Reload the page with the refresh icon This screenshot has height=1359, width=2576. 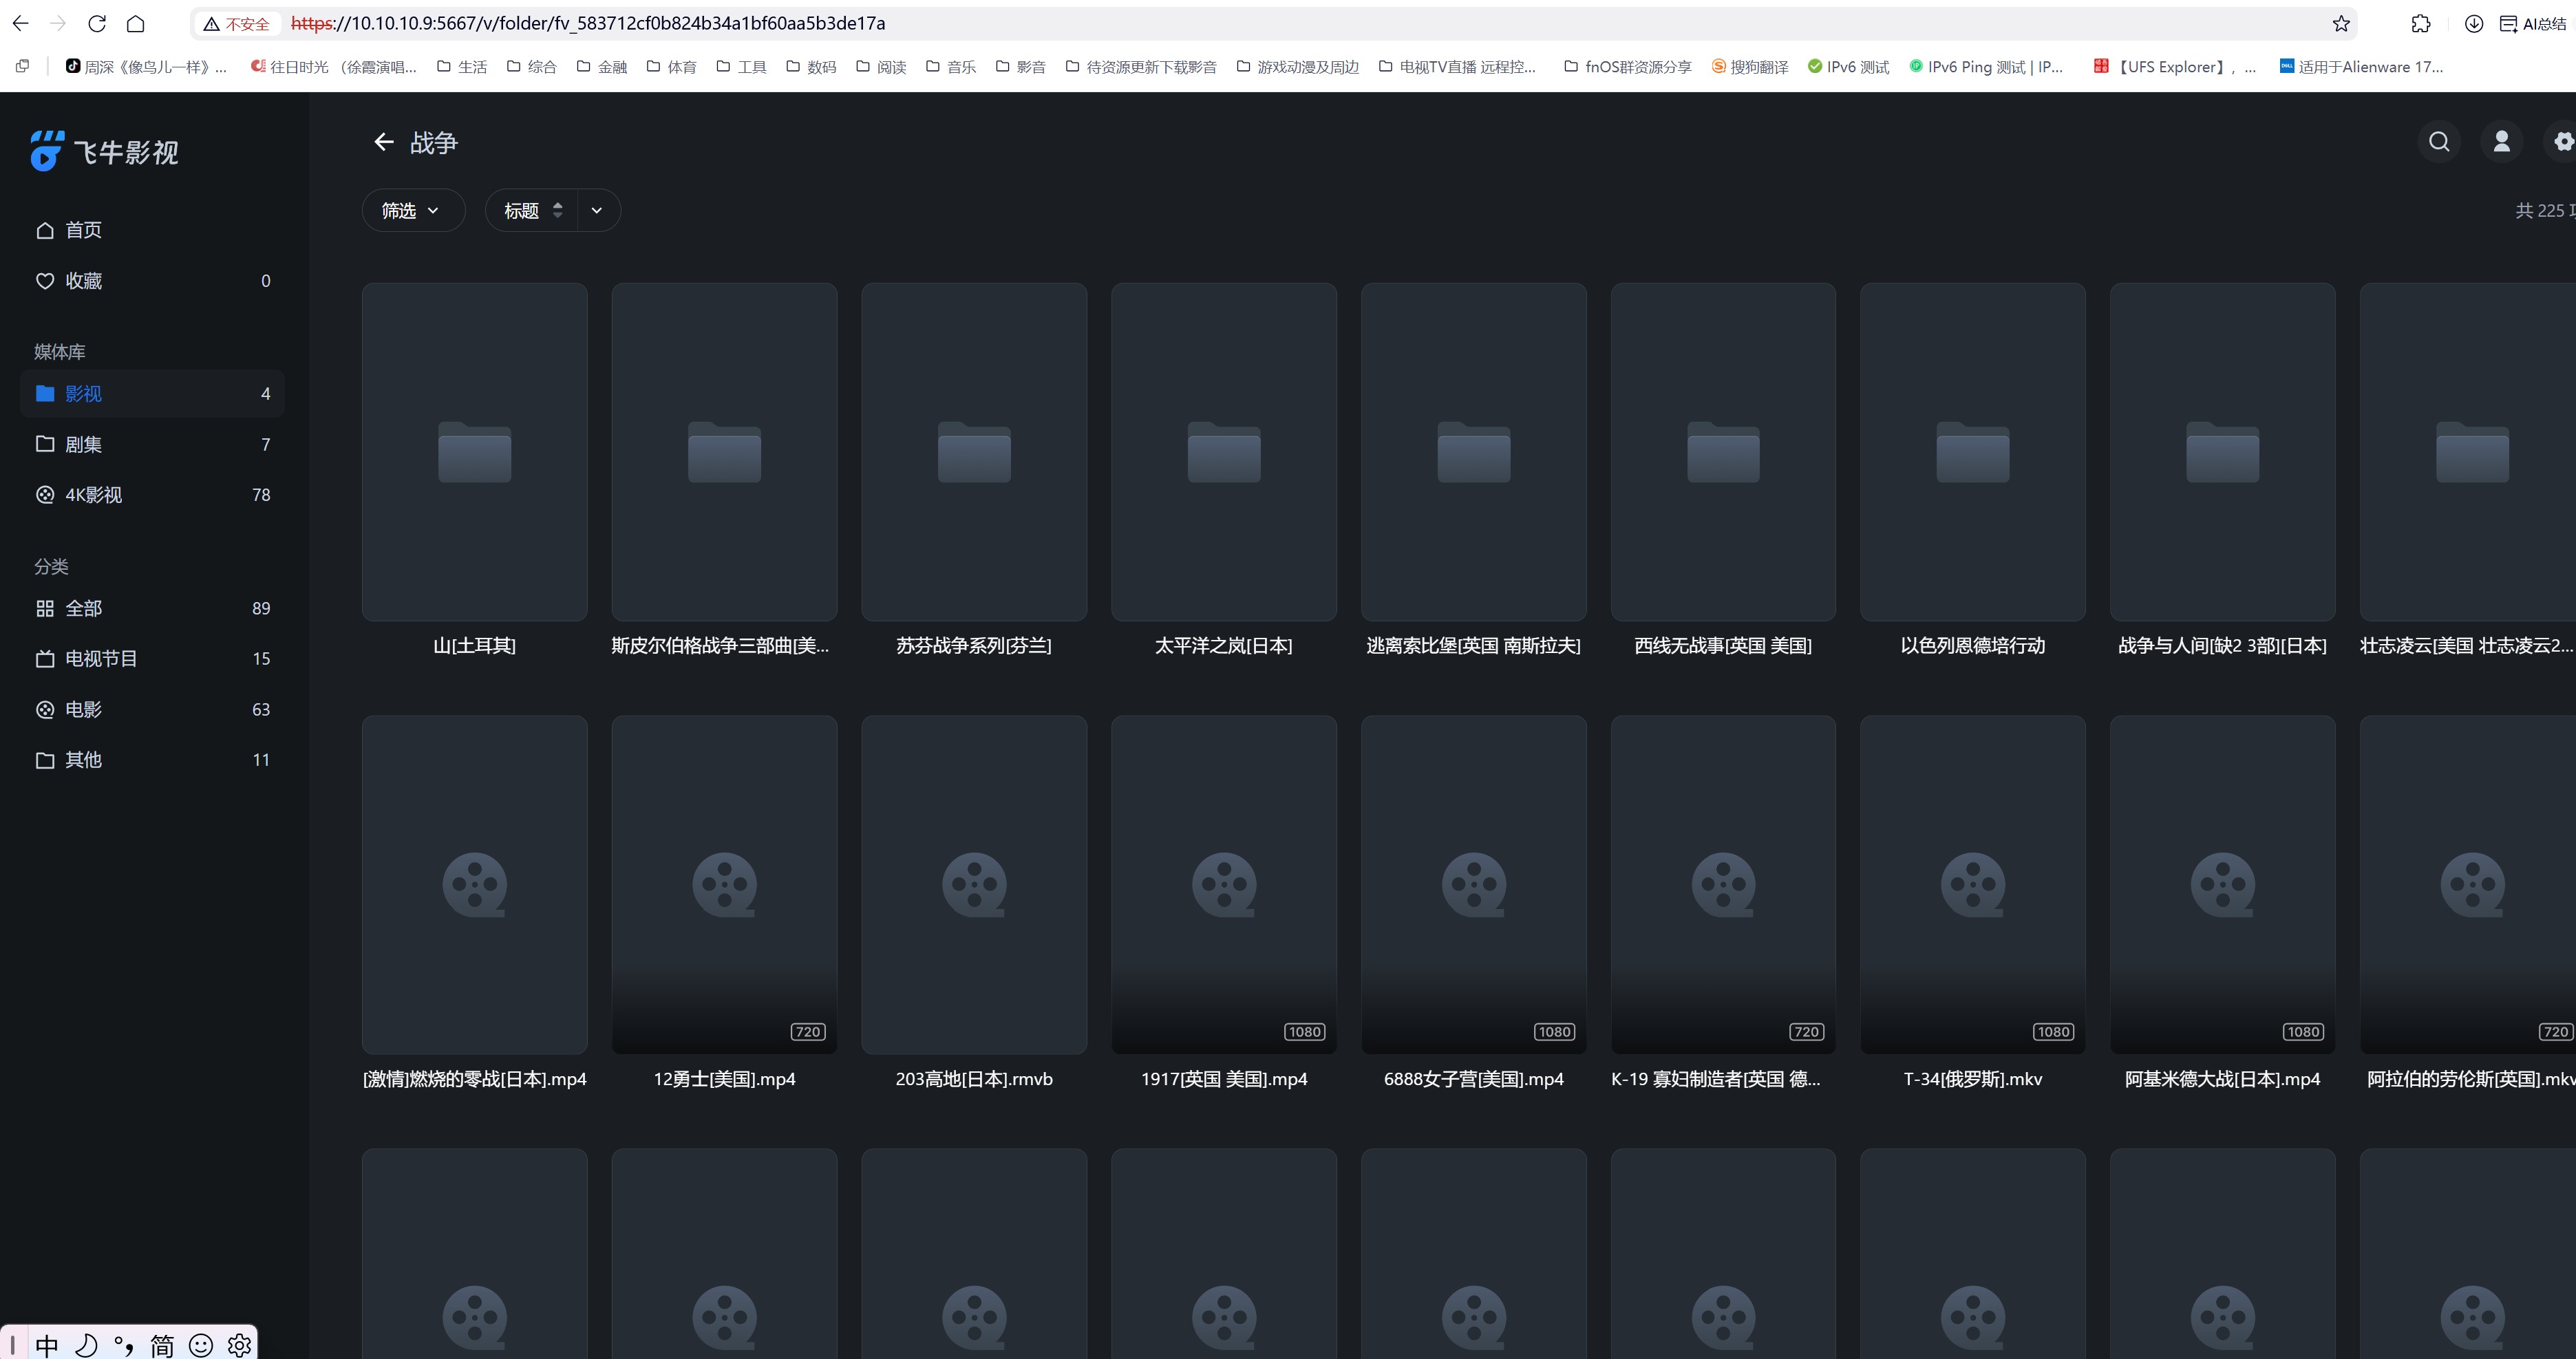tap(97, 23)
